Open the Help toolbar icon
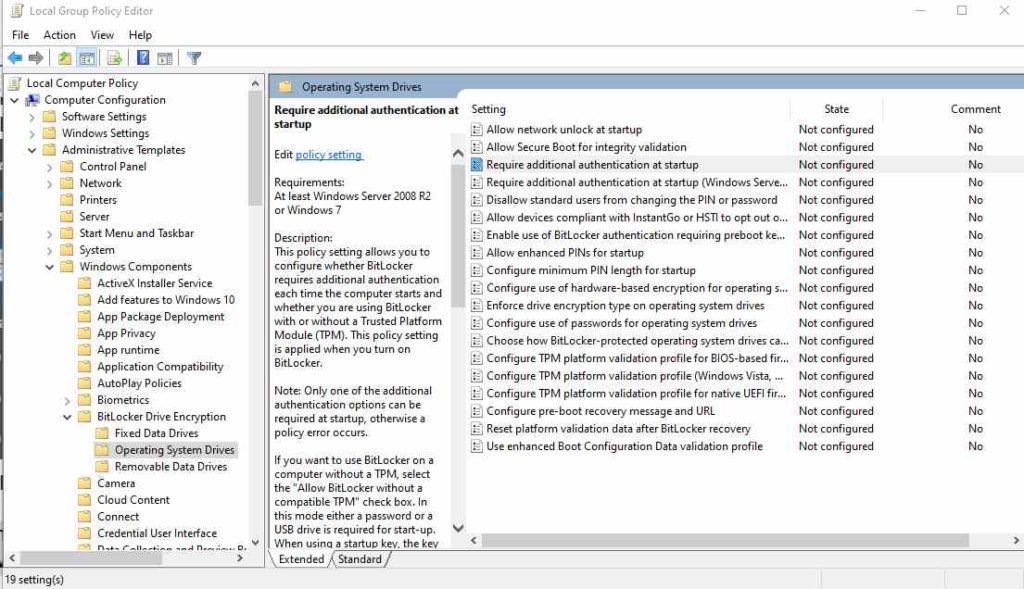1024x589 pixels. [143, 58]
